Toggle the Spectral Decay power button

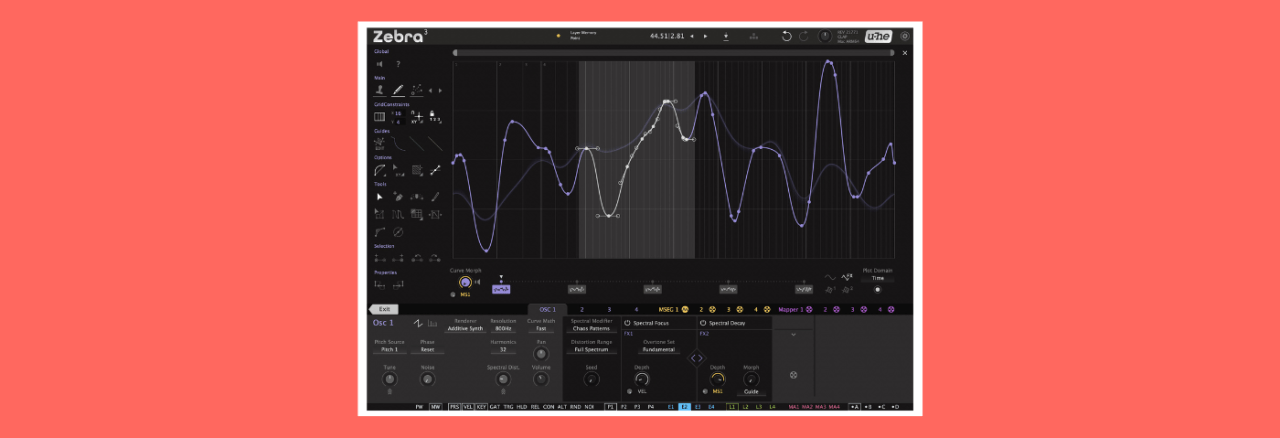click(703, 323)
